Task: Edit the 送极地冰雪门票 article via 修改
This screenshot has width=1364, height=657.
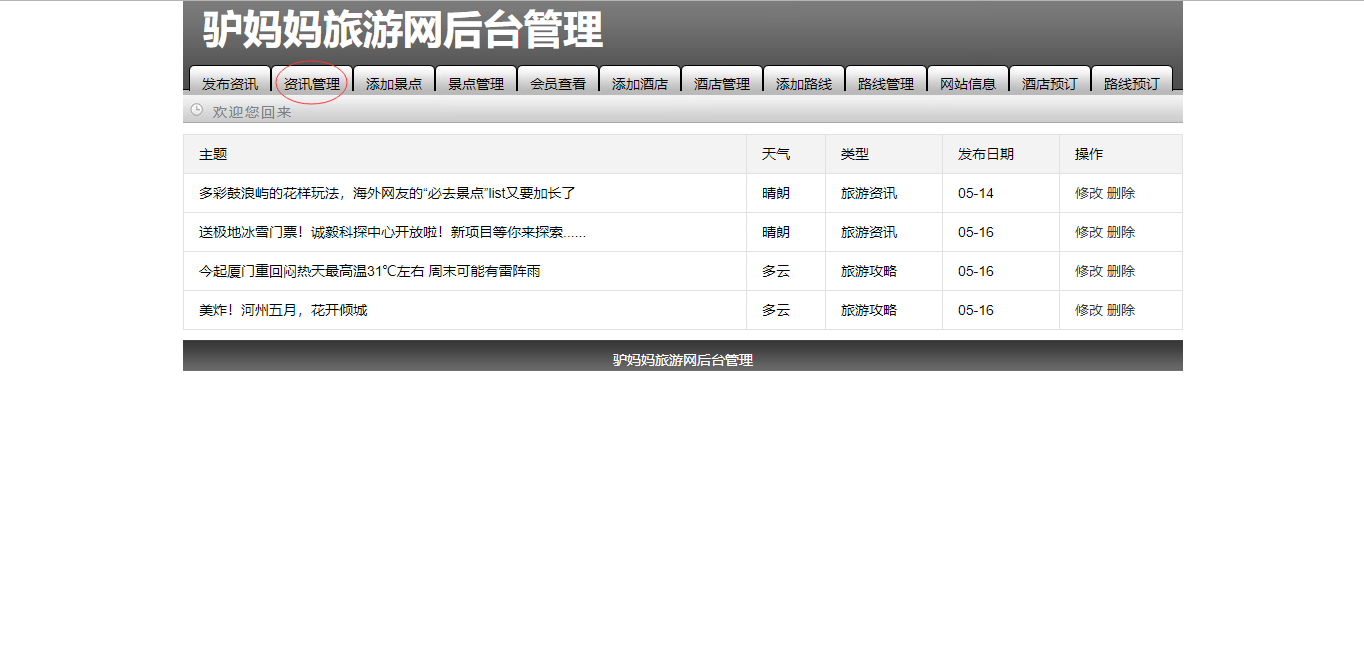Action: click(1089, 232)
